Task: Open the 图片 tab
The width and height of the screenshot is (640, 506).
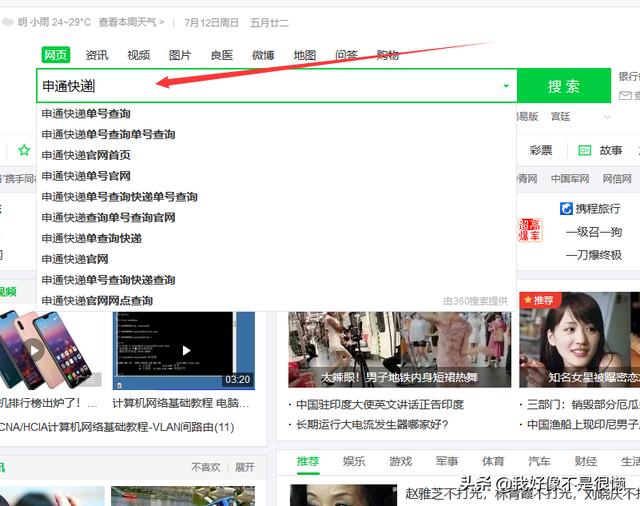Action: pos(180,55)
